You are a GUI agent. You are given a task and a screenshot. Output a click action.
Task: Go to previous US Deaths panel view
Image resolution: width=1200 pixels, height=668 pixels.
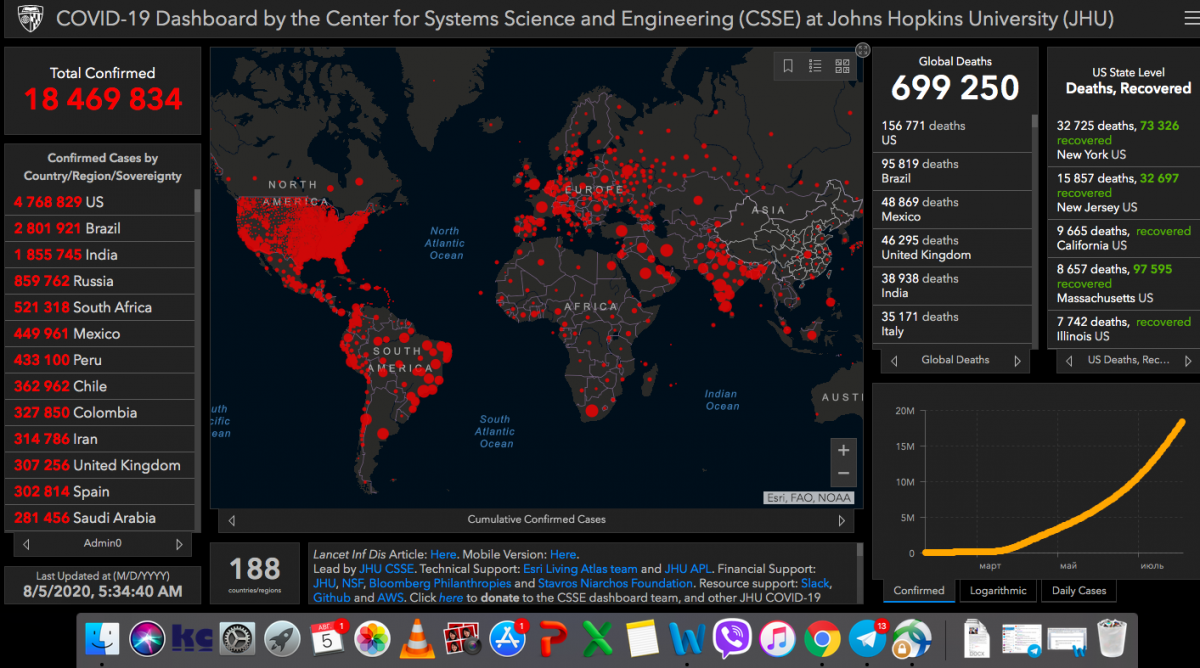(1069, 361)
